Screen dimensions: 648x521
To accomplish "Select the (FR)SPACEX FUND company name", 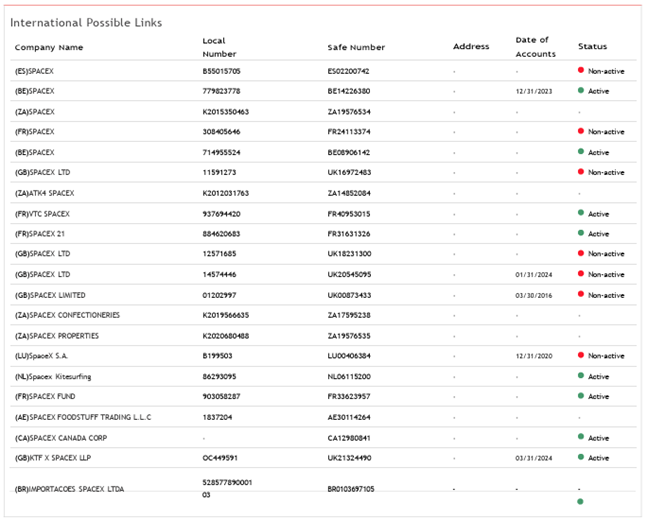I will [45, 397].
